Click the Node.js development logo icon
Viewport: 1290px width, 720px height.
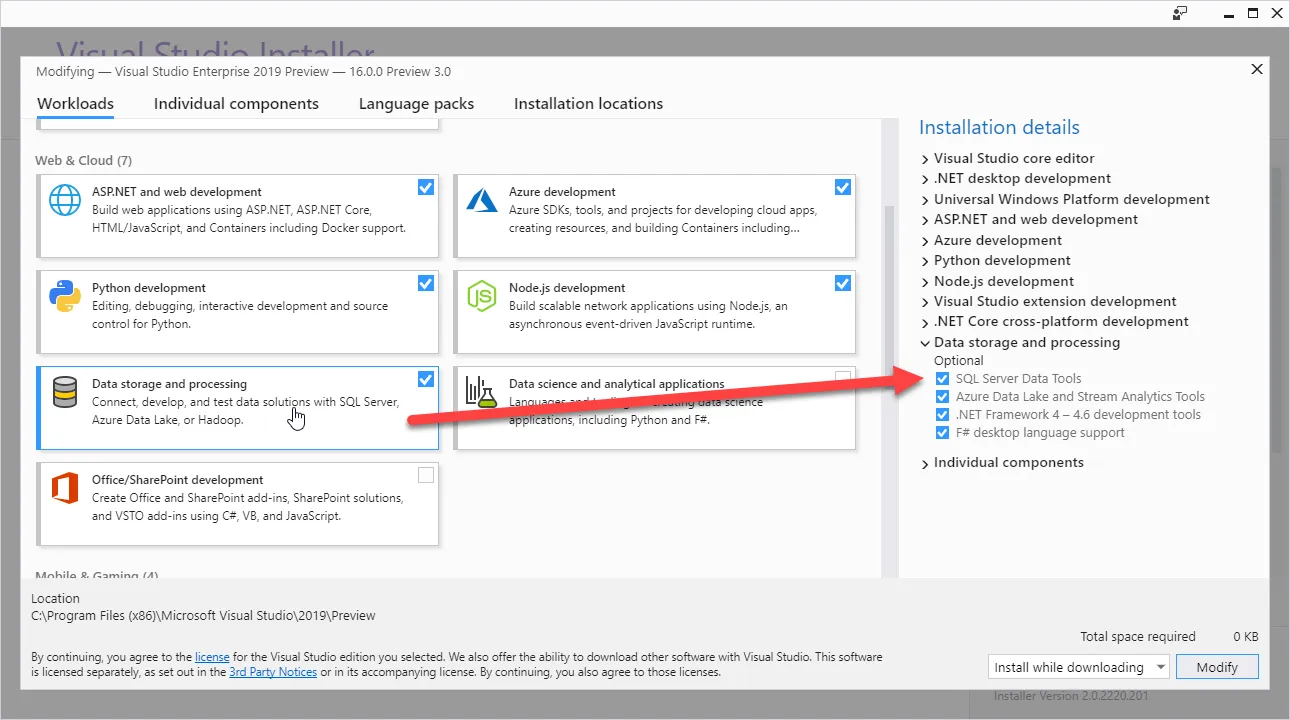point(482,297)
